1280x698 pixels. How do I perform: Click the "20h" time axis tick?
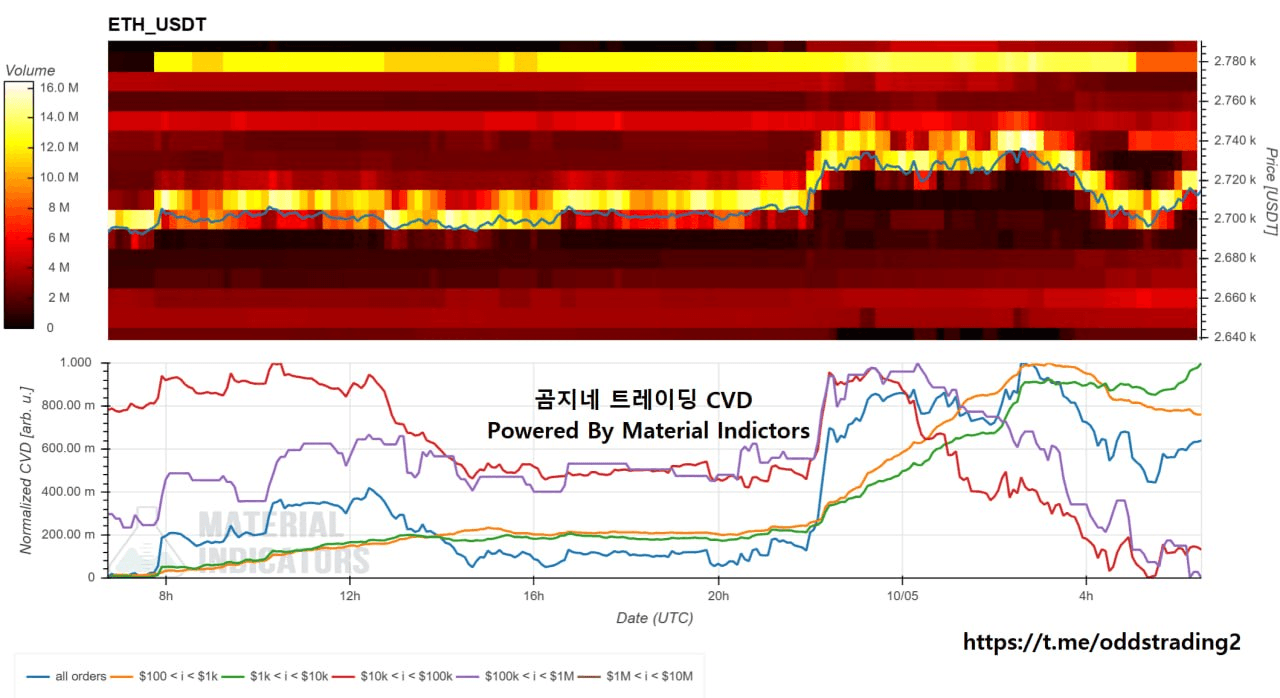click(x=718, y=597)
